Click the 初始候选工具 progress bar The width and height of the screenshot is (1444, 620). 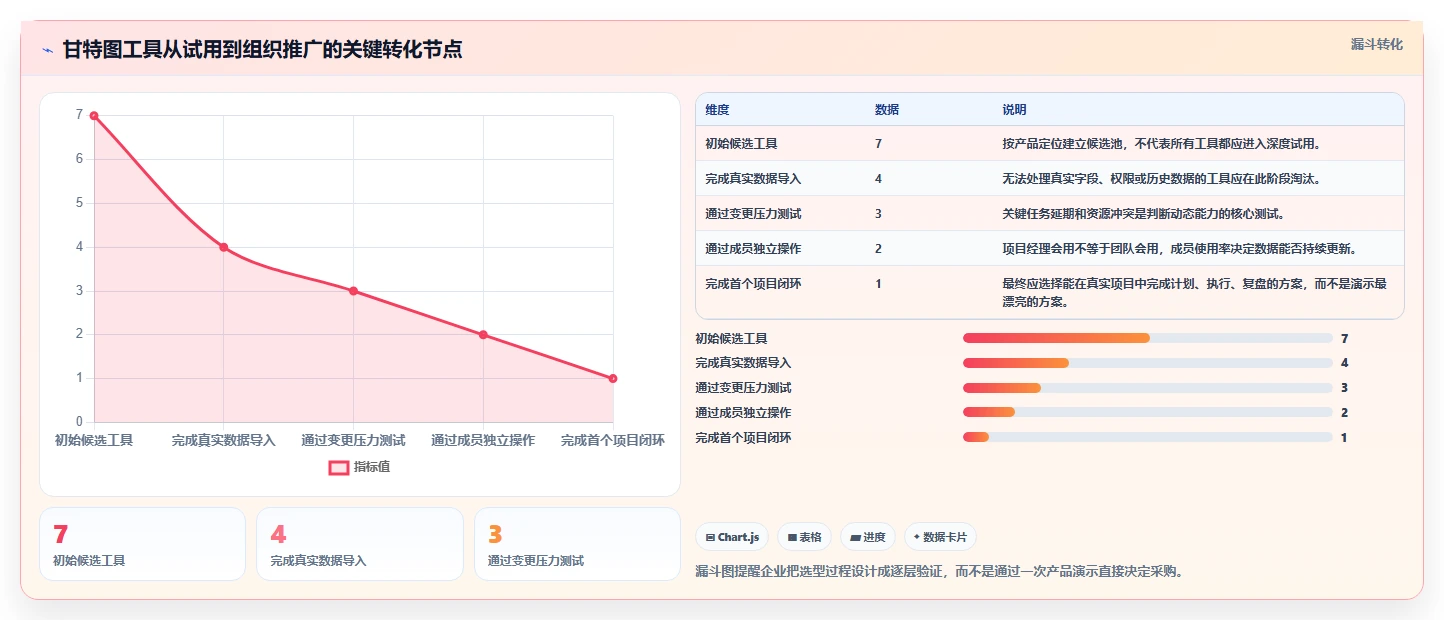(1147, 338)
